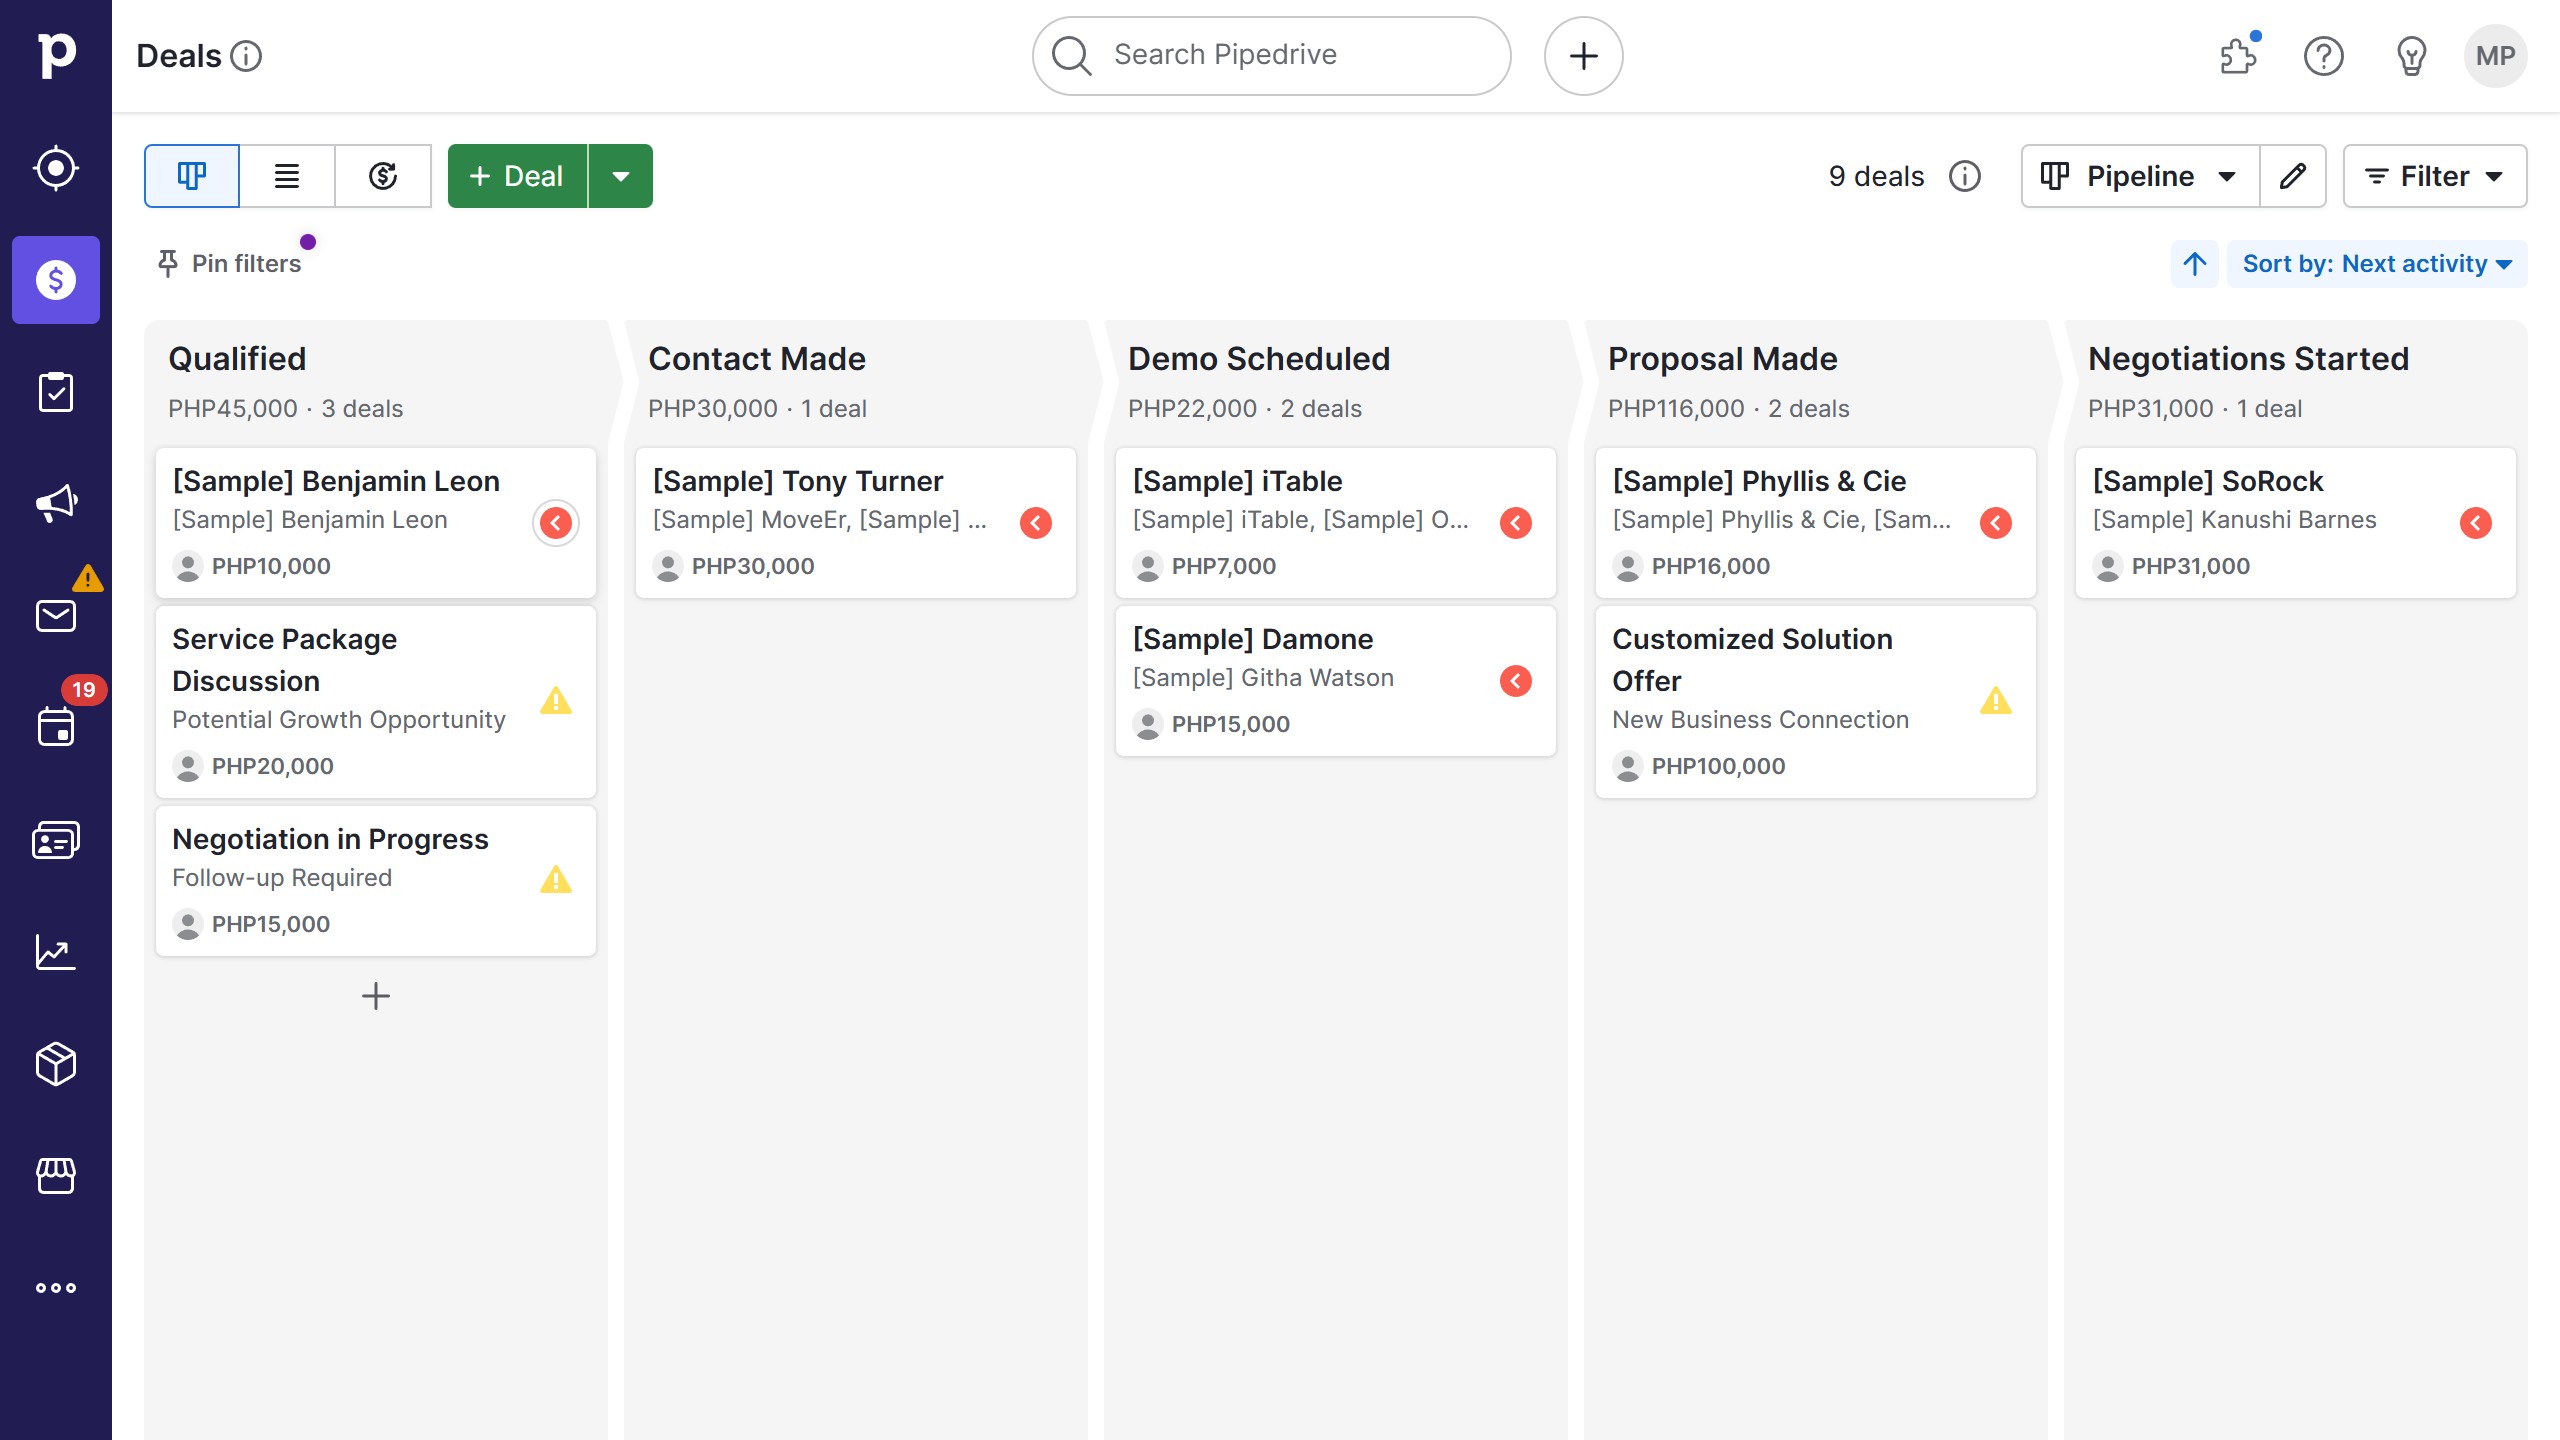
Task: Click the Pin filters link
Action: [x=229, y=263]
